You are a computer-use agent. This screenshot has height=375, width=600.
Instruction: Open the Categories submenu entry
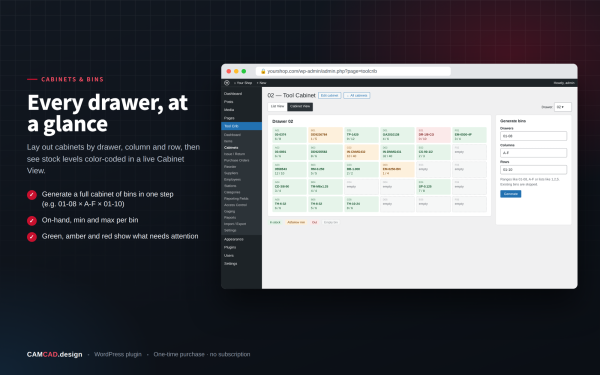(x=232, y=192)
